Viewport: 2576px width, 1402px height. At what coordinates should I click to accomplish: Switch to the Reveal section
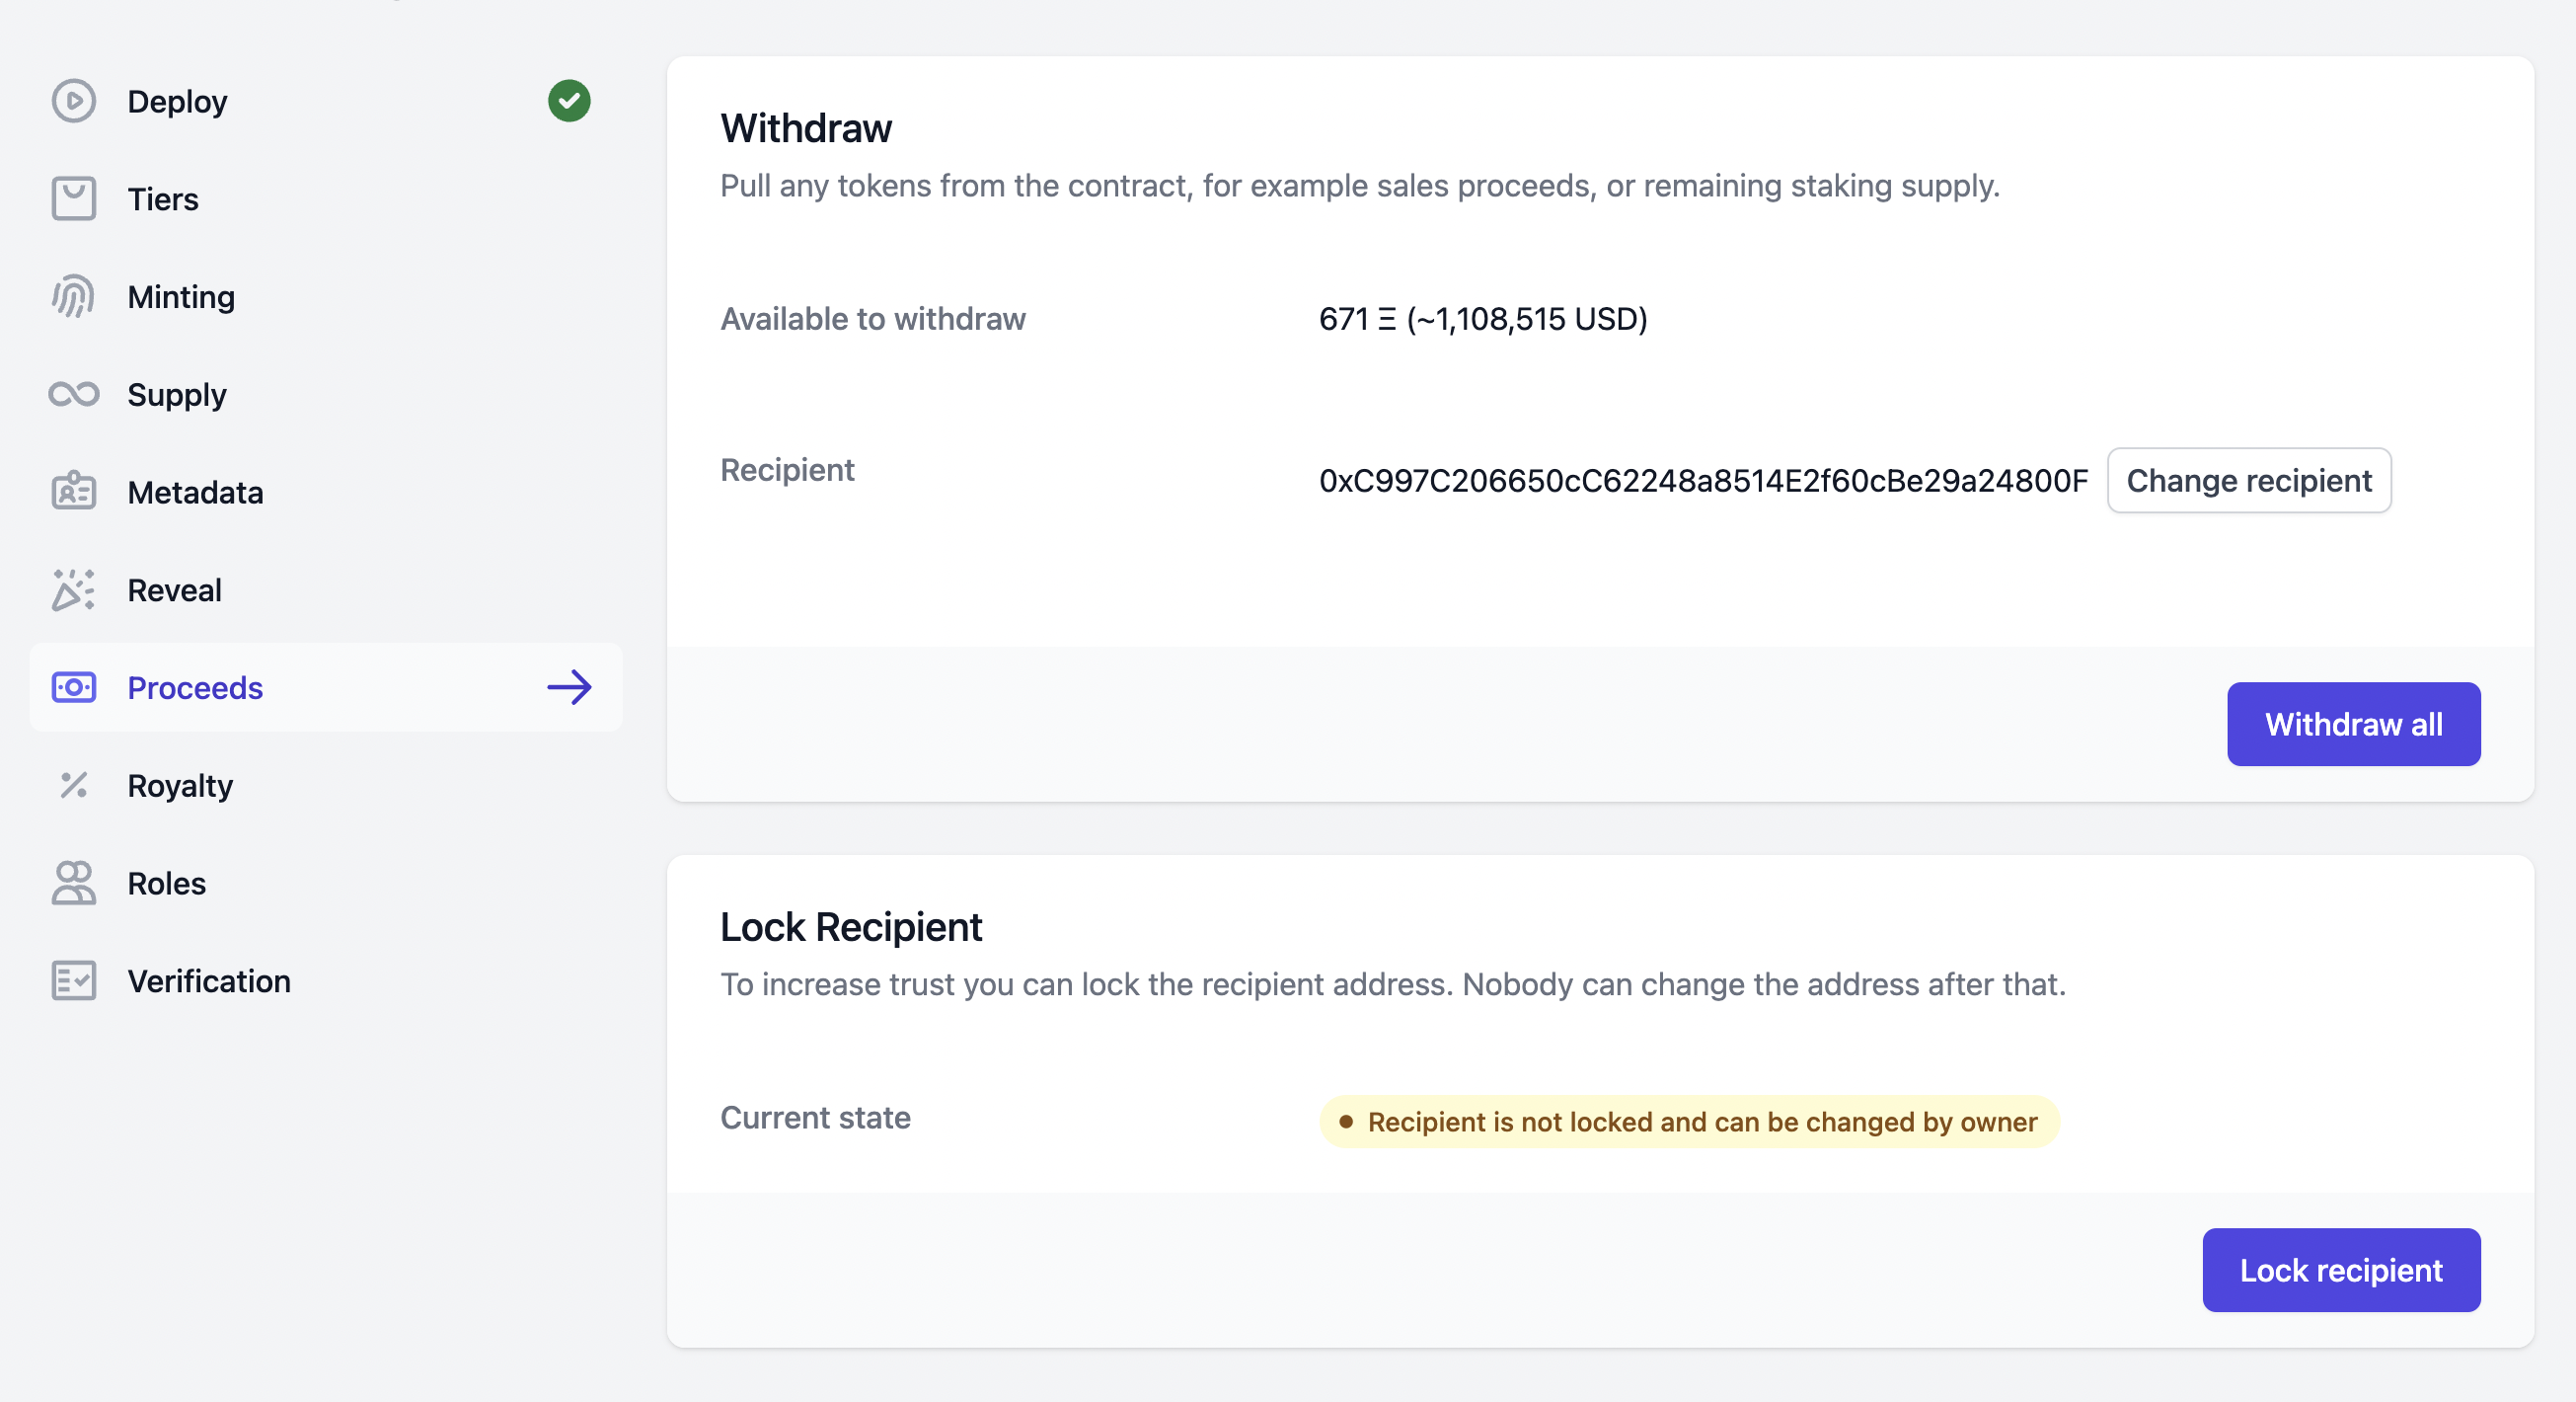tap(325, 590)
